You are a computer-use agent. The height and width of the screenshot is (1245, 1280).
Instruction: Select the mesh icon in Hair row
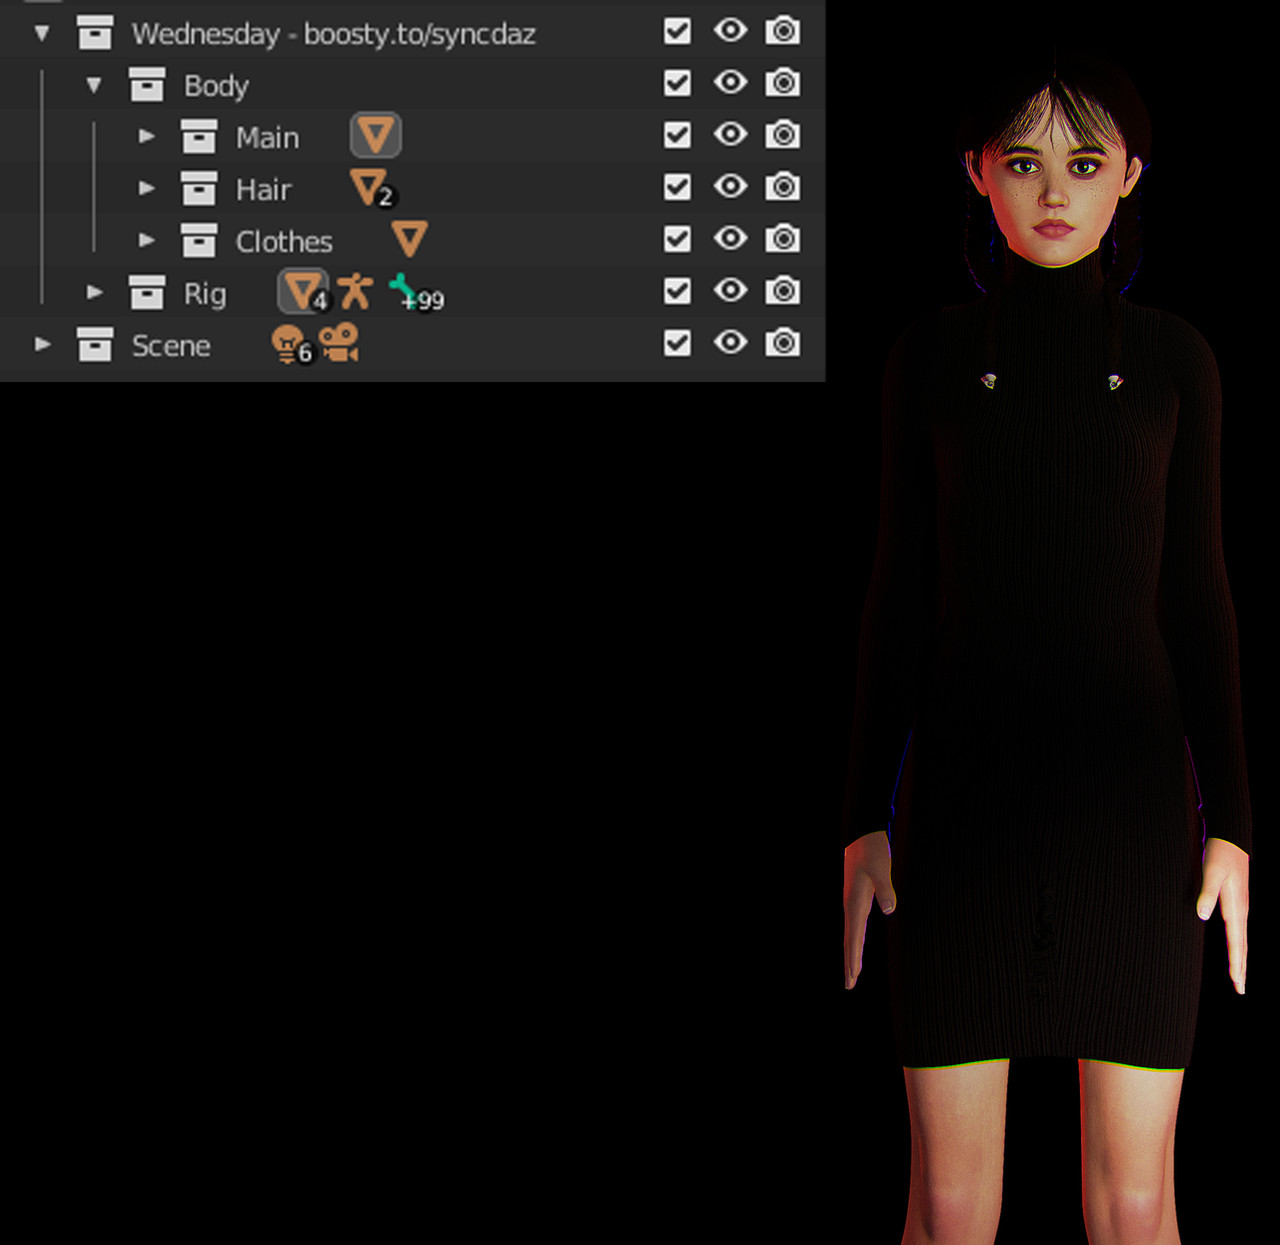(x=373, y=188)
